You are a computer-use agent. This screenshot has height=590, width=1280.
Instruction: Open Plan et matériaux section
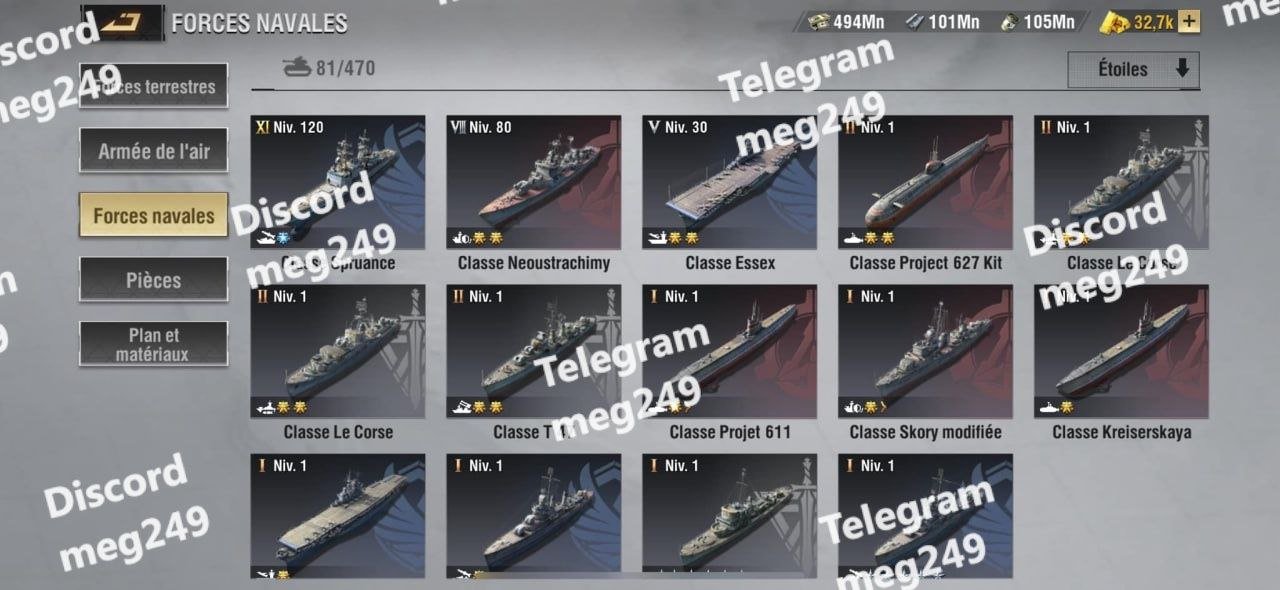[x=154, y=344]
